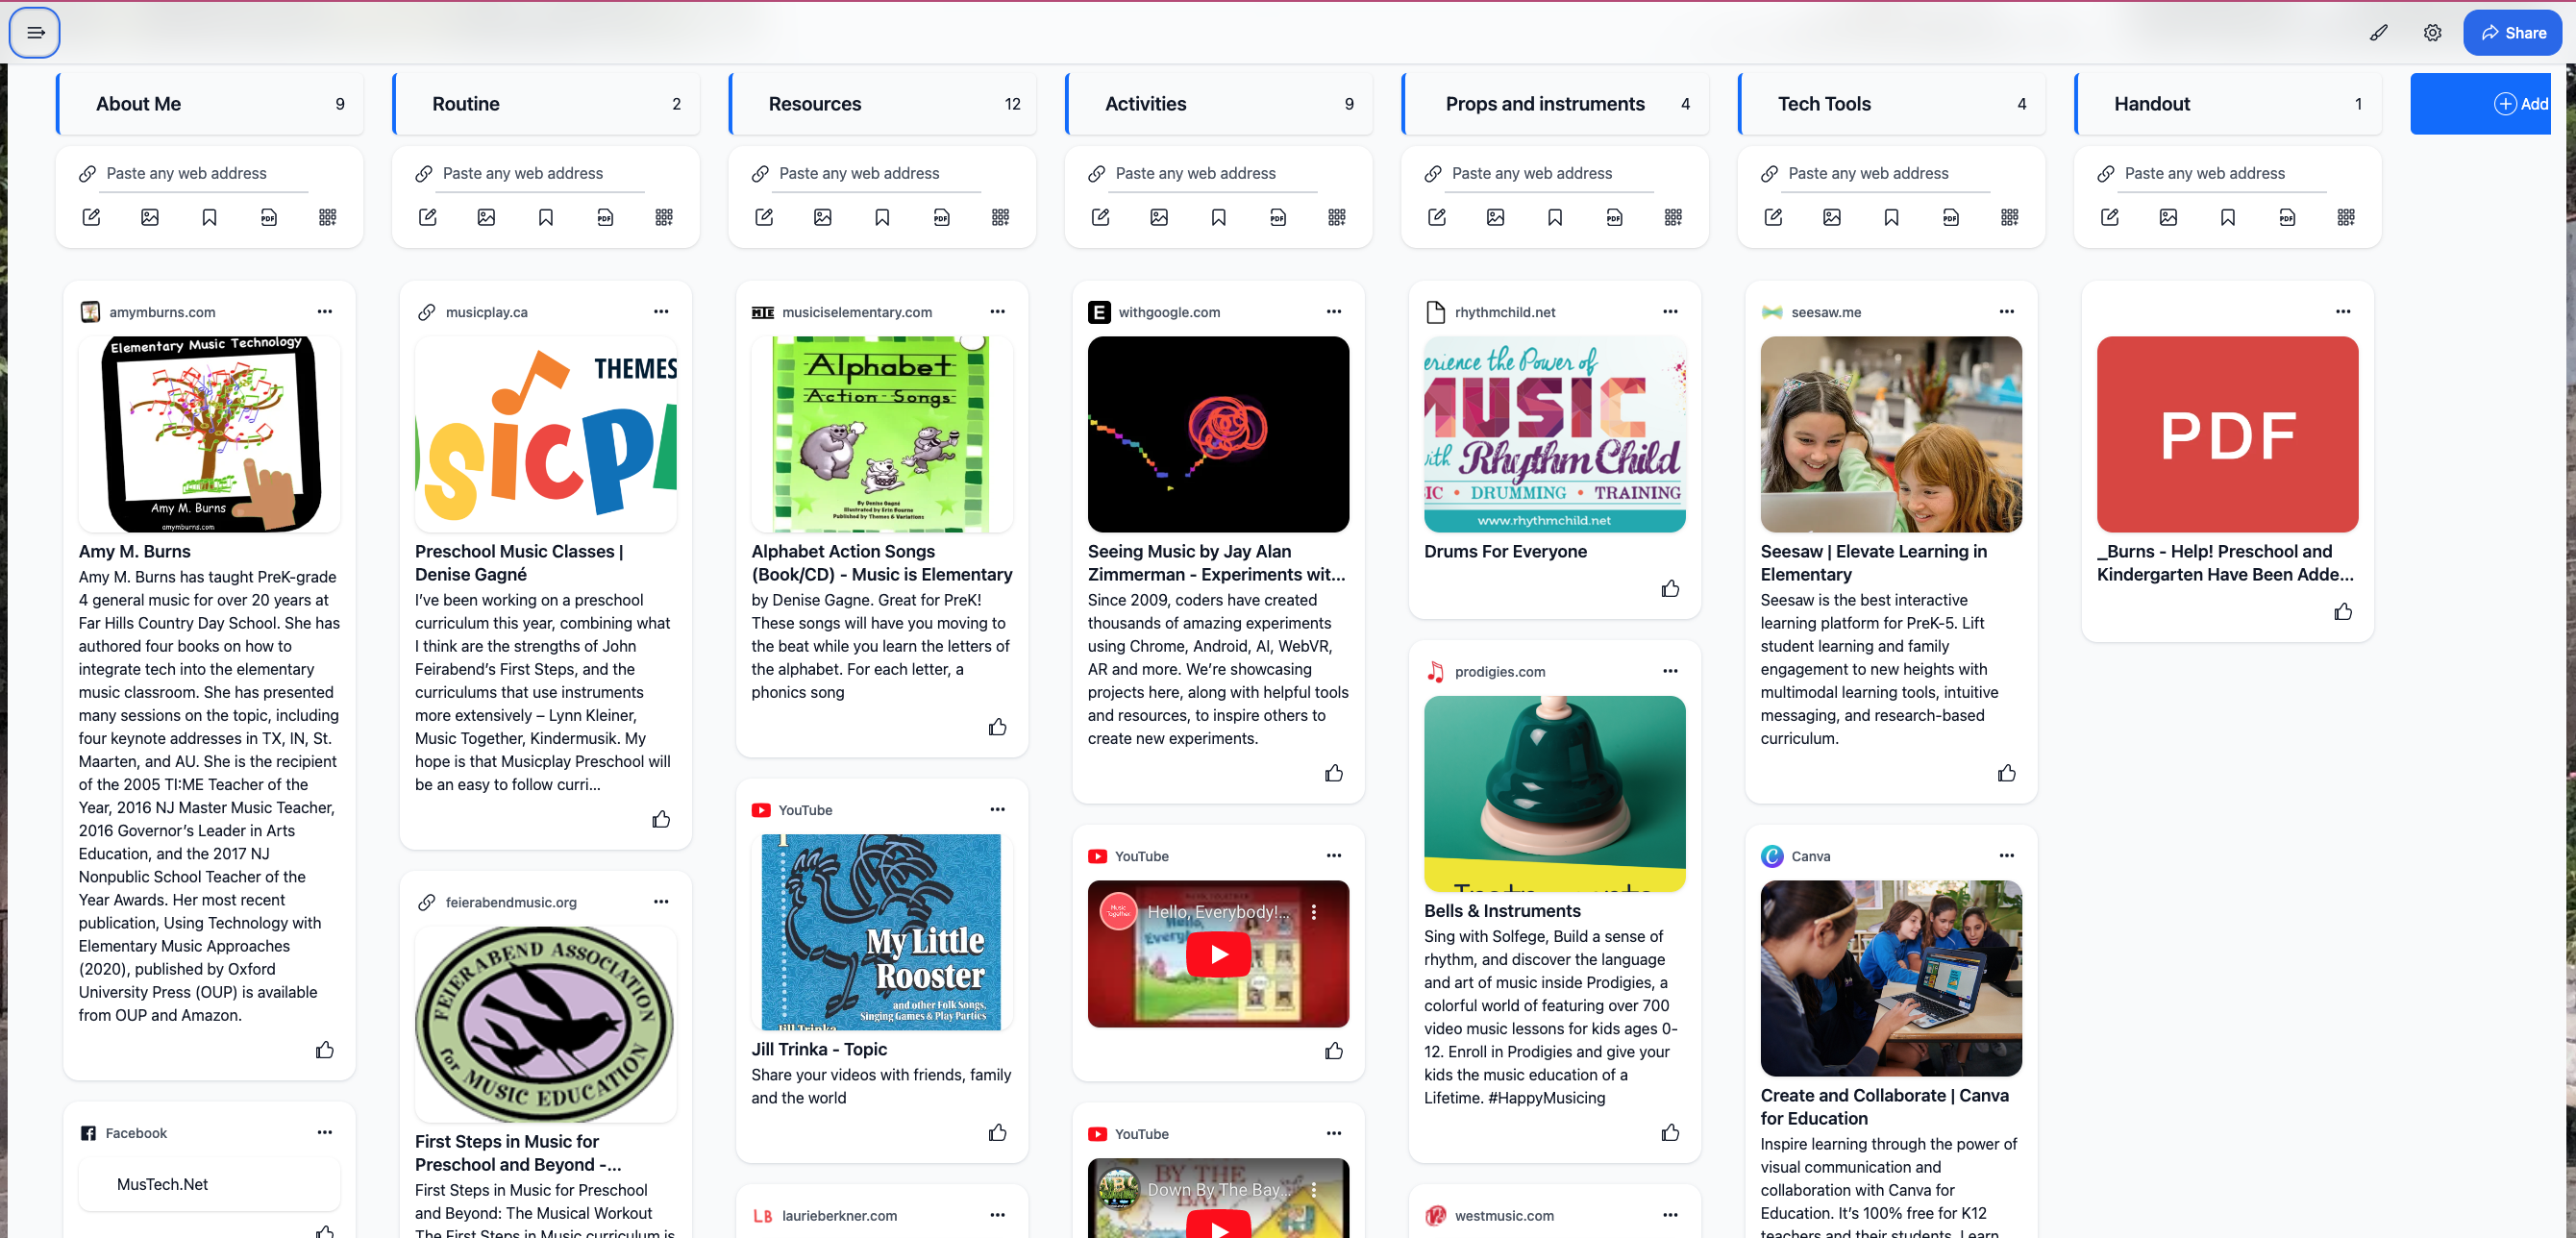
Task: Like the Amy M. Burns card
Action: (x=325, y=1050)
